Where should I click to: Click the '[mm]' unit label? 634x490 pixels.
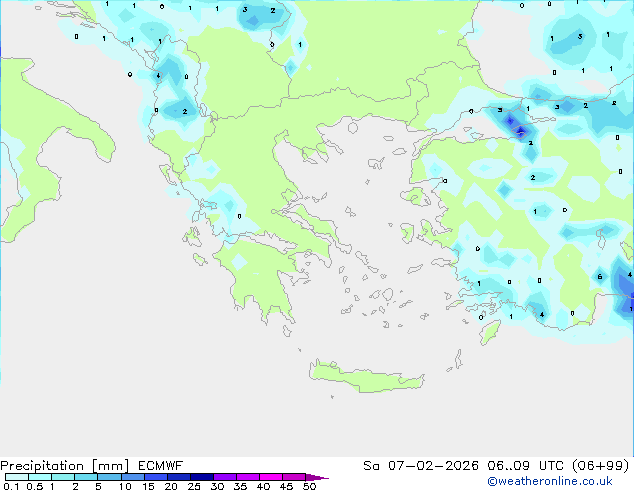point(111,466)
